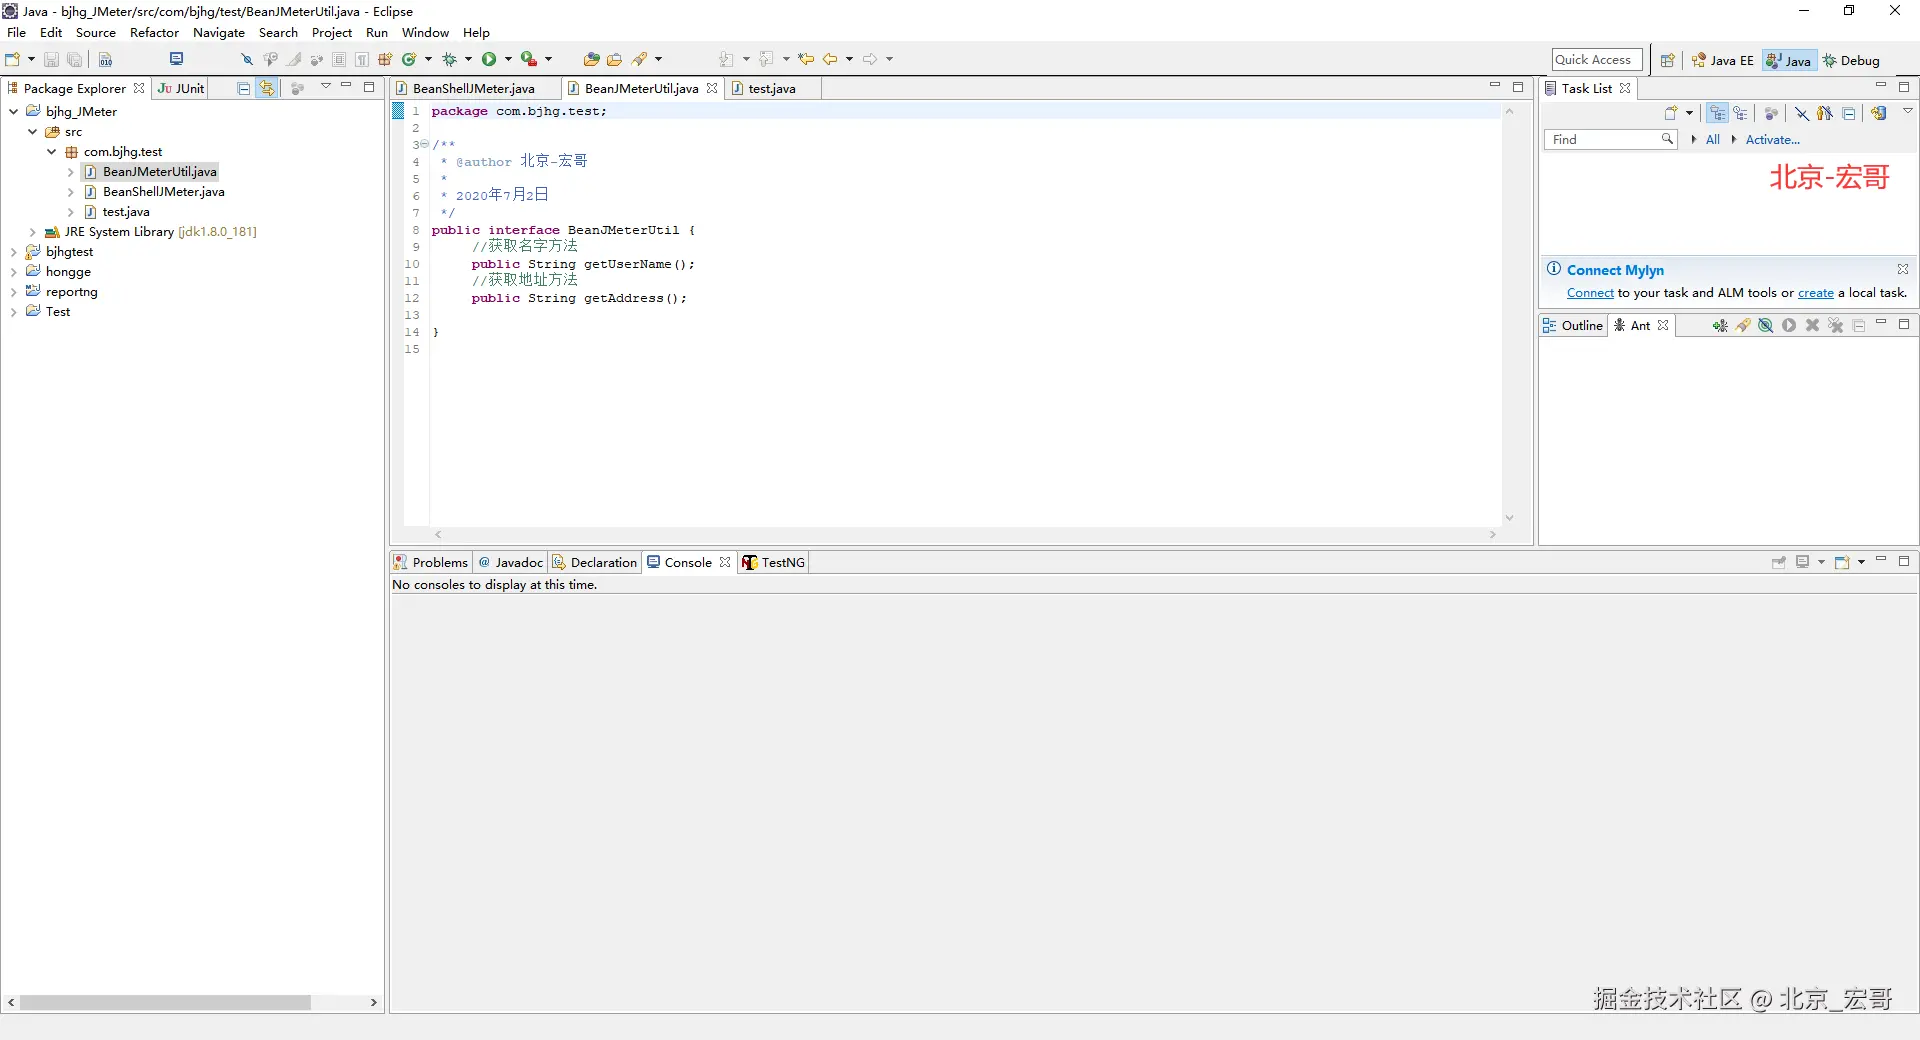The width and height of the screenshot is (1920, 1040).
Task: Click the Package Explorer horizontal scrollbar
Action: [x=165, y=1002]
